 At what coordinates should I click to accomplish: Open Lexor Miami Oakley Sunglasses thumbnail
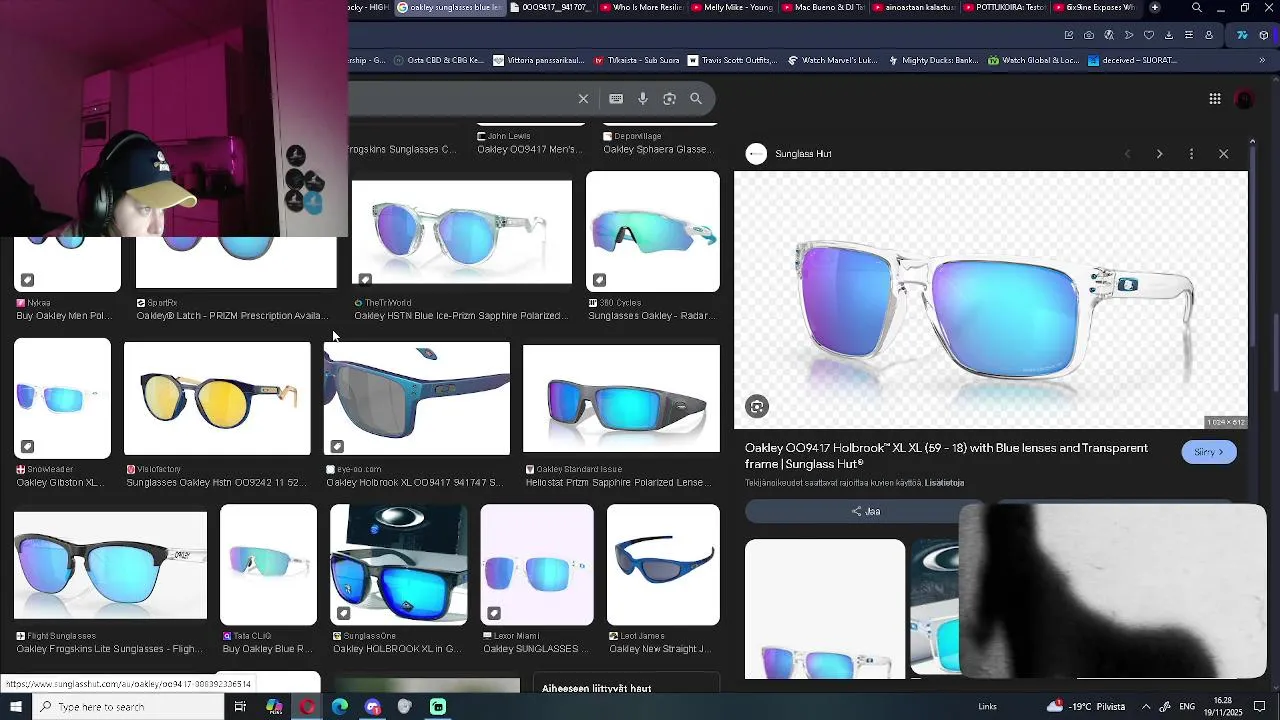point(537,565)
